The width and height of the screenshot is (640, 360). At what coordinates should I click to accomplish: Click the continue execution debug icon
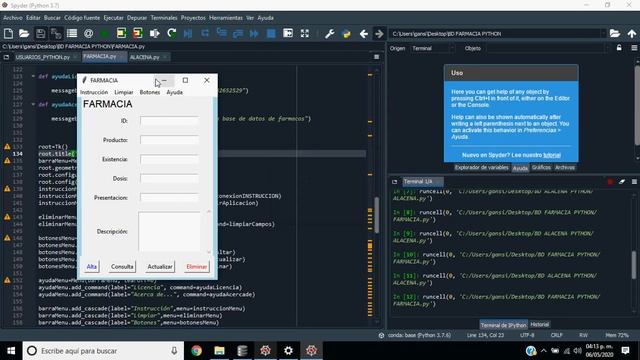coord(254,33)
